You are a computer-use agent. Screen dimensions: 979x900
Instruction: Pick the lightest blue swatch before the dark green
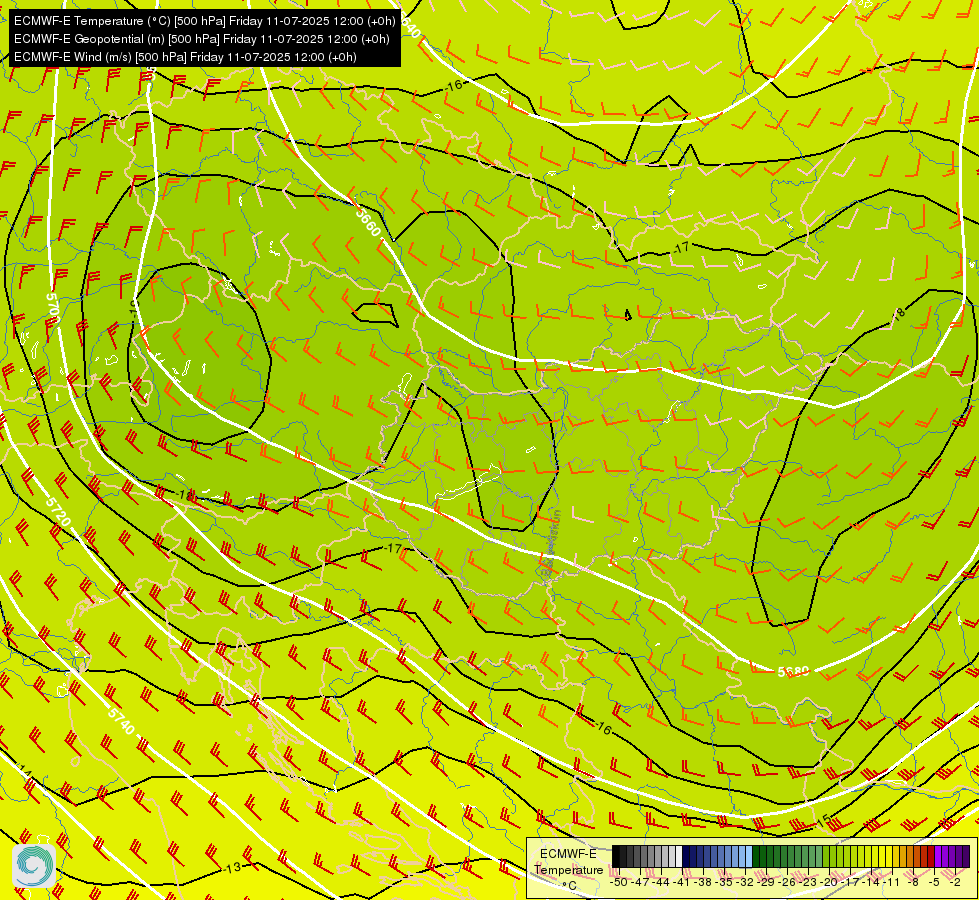(749, 856)
